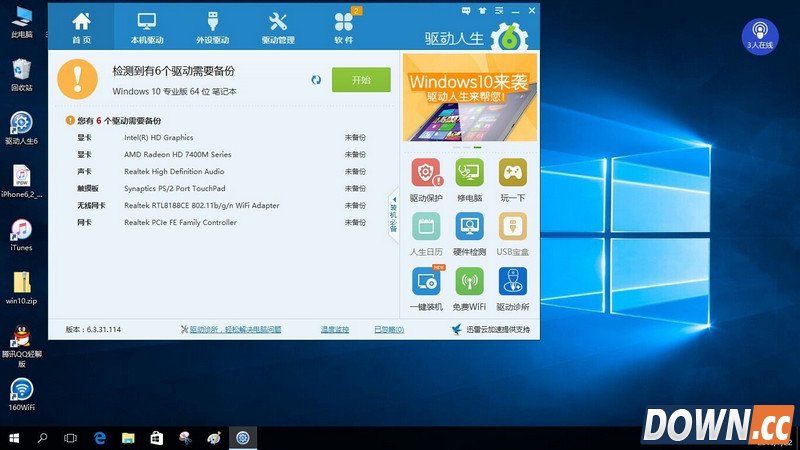Collapse the 装机必备 side panel arrow

(x=393, y=213)
